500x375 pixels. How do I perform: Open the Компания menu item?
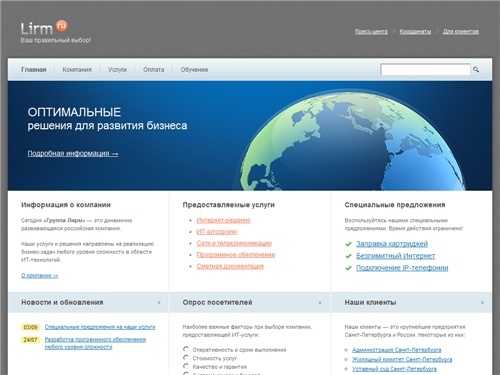[77, 70]
